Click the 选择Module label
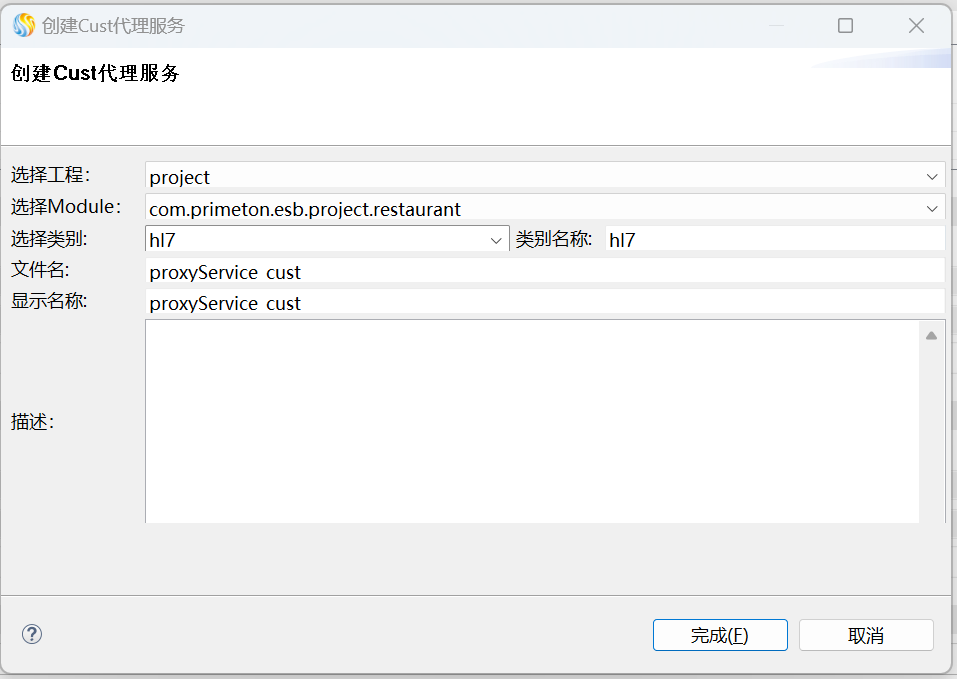The width and height of the screenshot is (957, 679). point(66,207)
